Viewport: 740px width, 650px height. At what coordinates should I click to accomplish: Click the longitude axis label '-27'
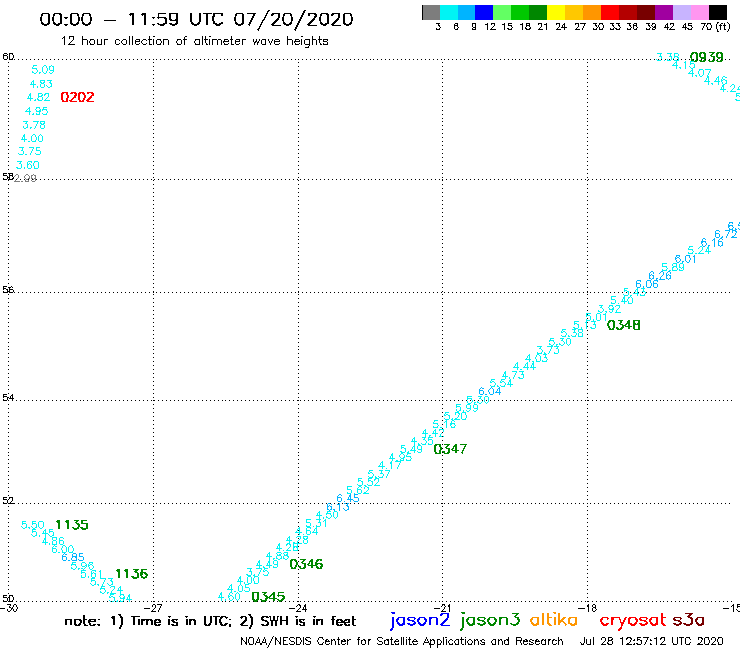click(x=152, y=608)
